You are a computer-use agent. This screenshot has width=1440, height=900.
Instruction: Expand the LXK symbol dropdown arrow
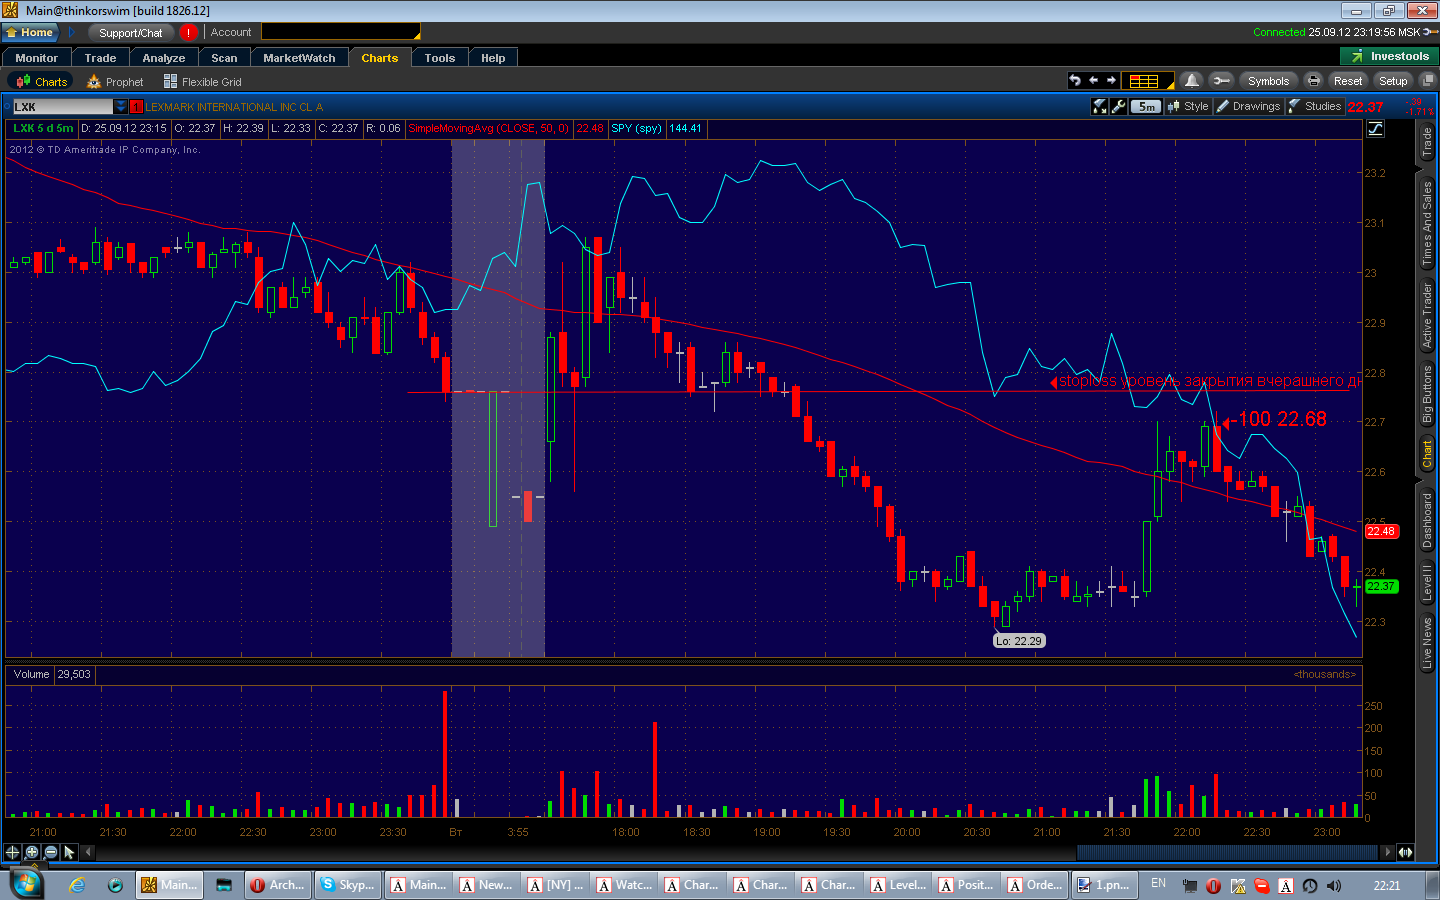click(x=120, y=106)
